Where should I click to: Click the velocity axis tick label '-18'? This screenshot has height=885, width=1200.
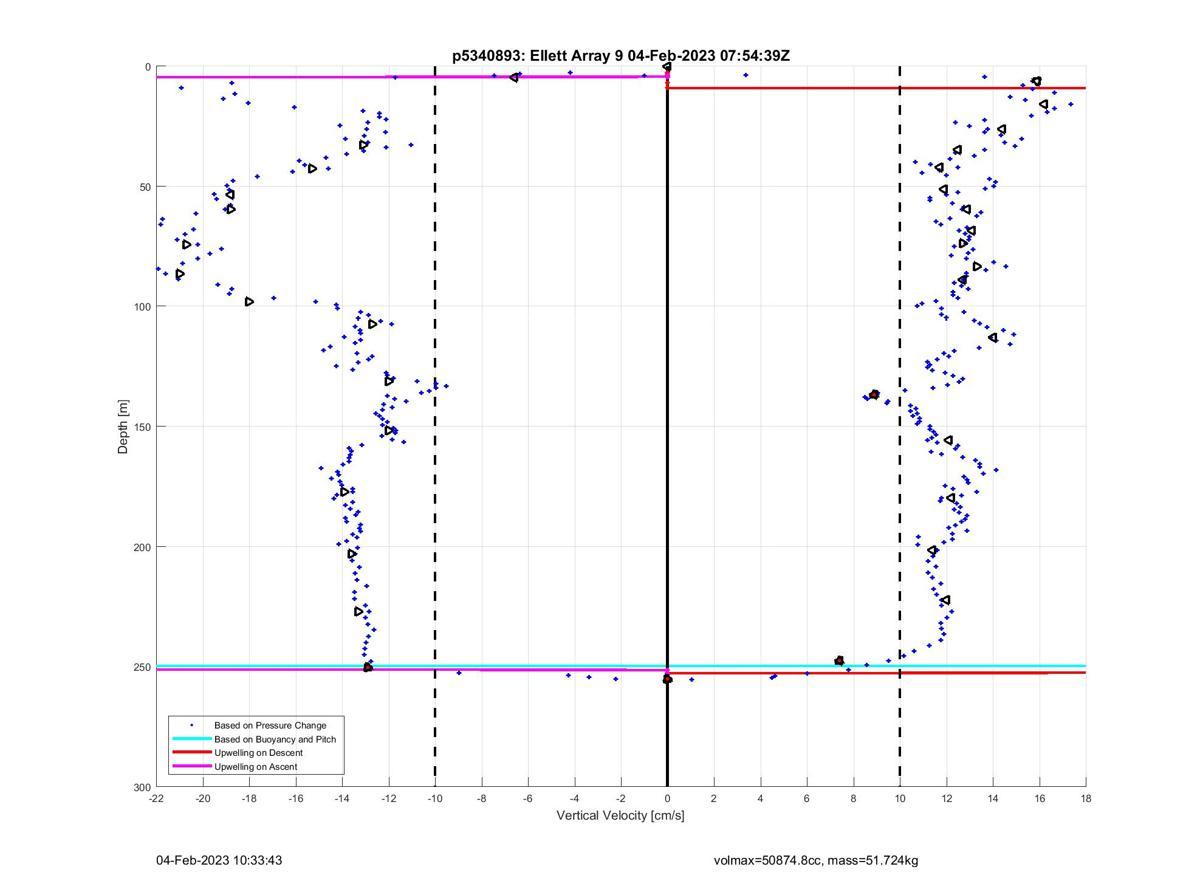click(x=249, y=798)
